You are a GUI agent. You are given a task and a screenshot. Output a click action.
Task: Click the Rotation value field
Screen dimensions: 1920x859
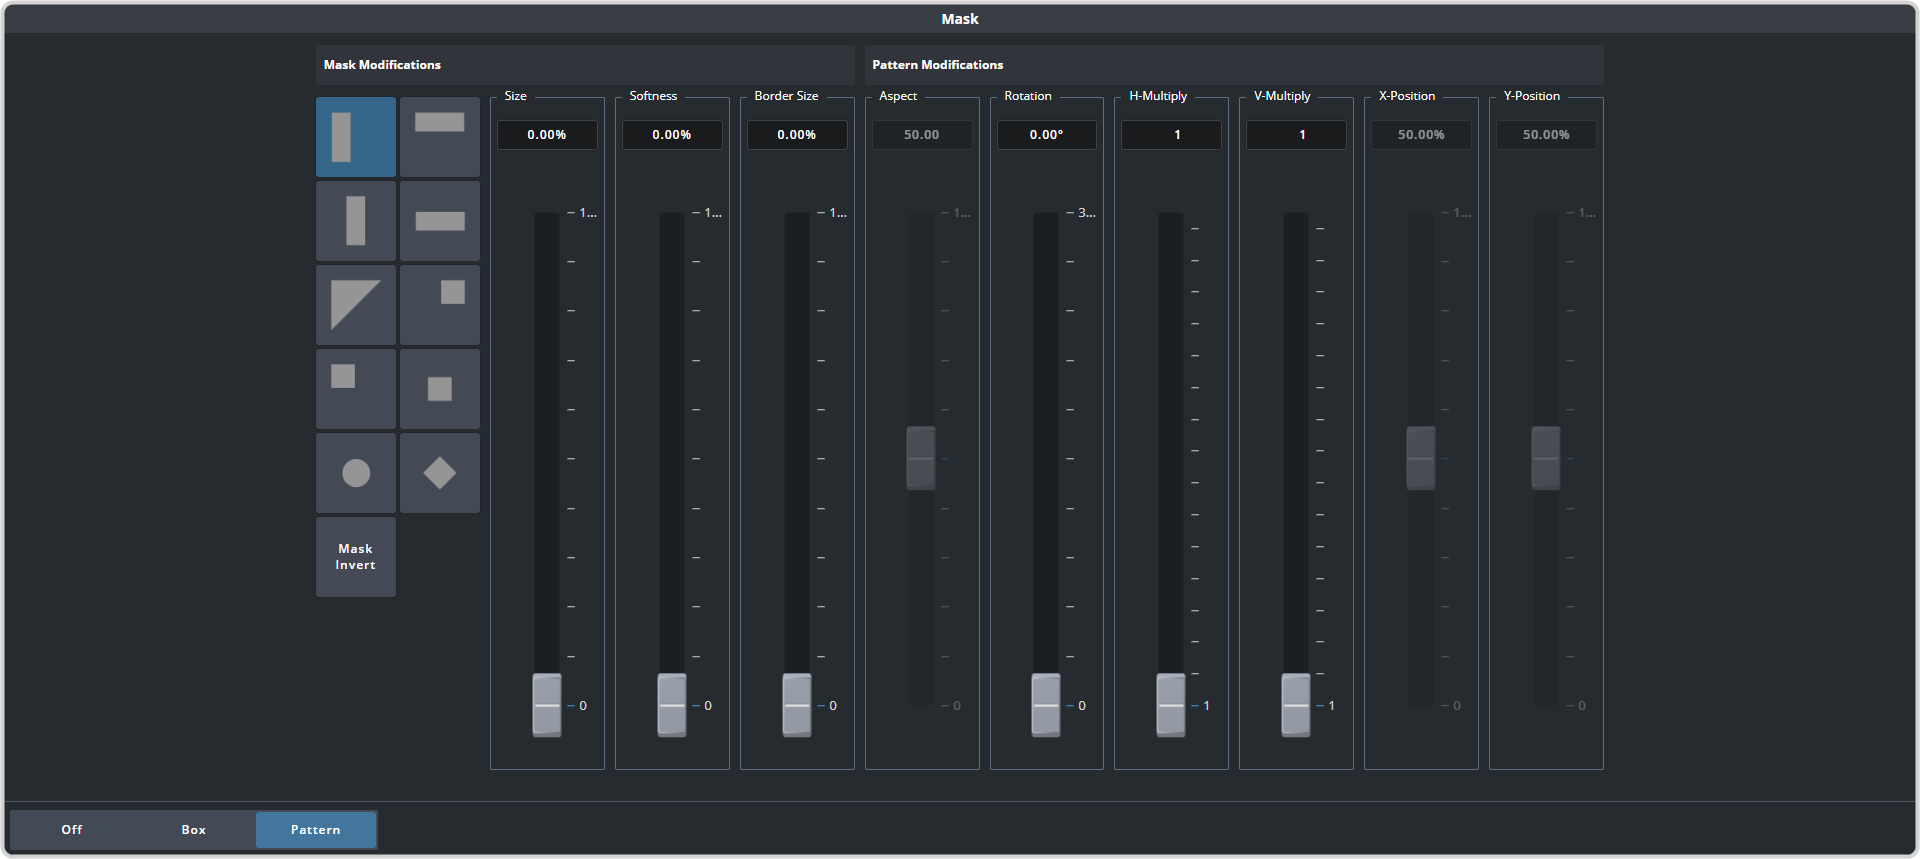click(1047, 135)
